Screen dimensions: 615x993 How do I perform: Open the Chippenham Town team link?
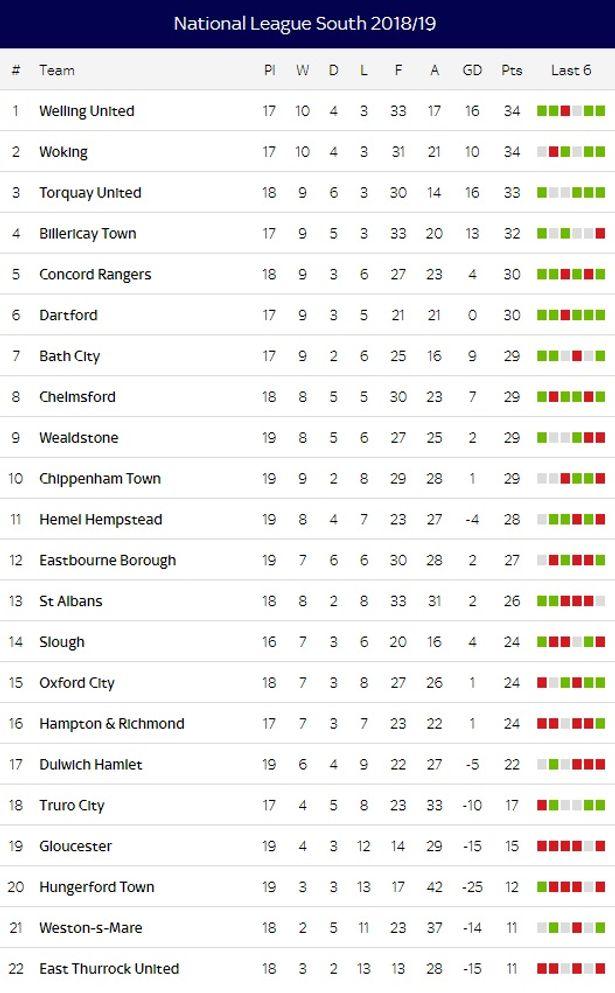99,478
